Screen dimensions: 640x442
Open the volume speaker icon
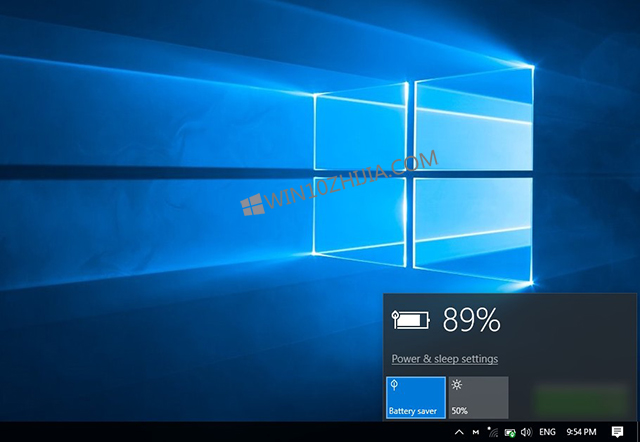pos(527,432)
